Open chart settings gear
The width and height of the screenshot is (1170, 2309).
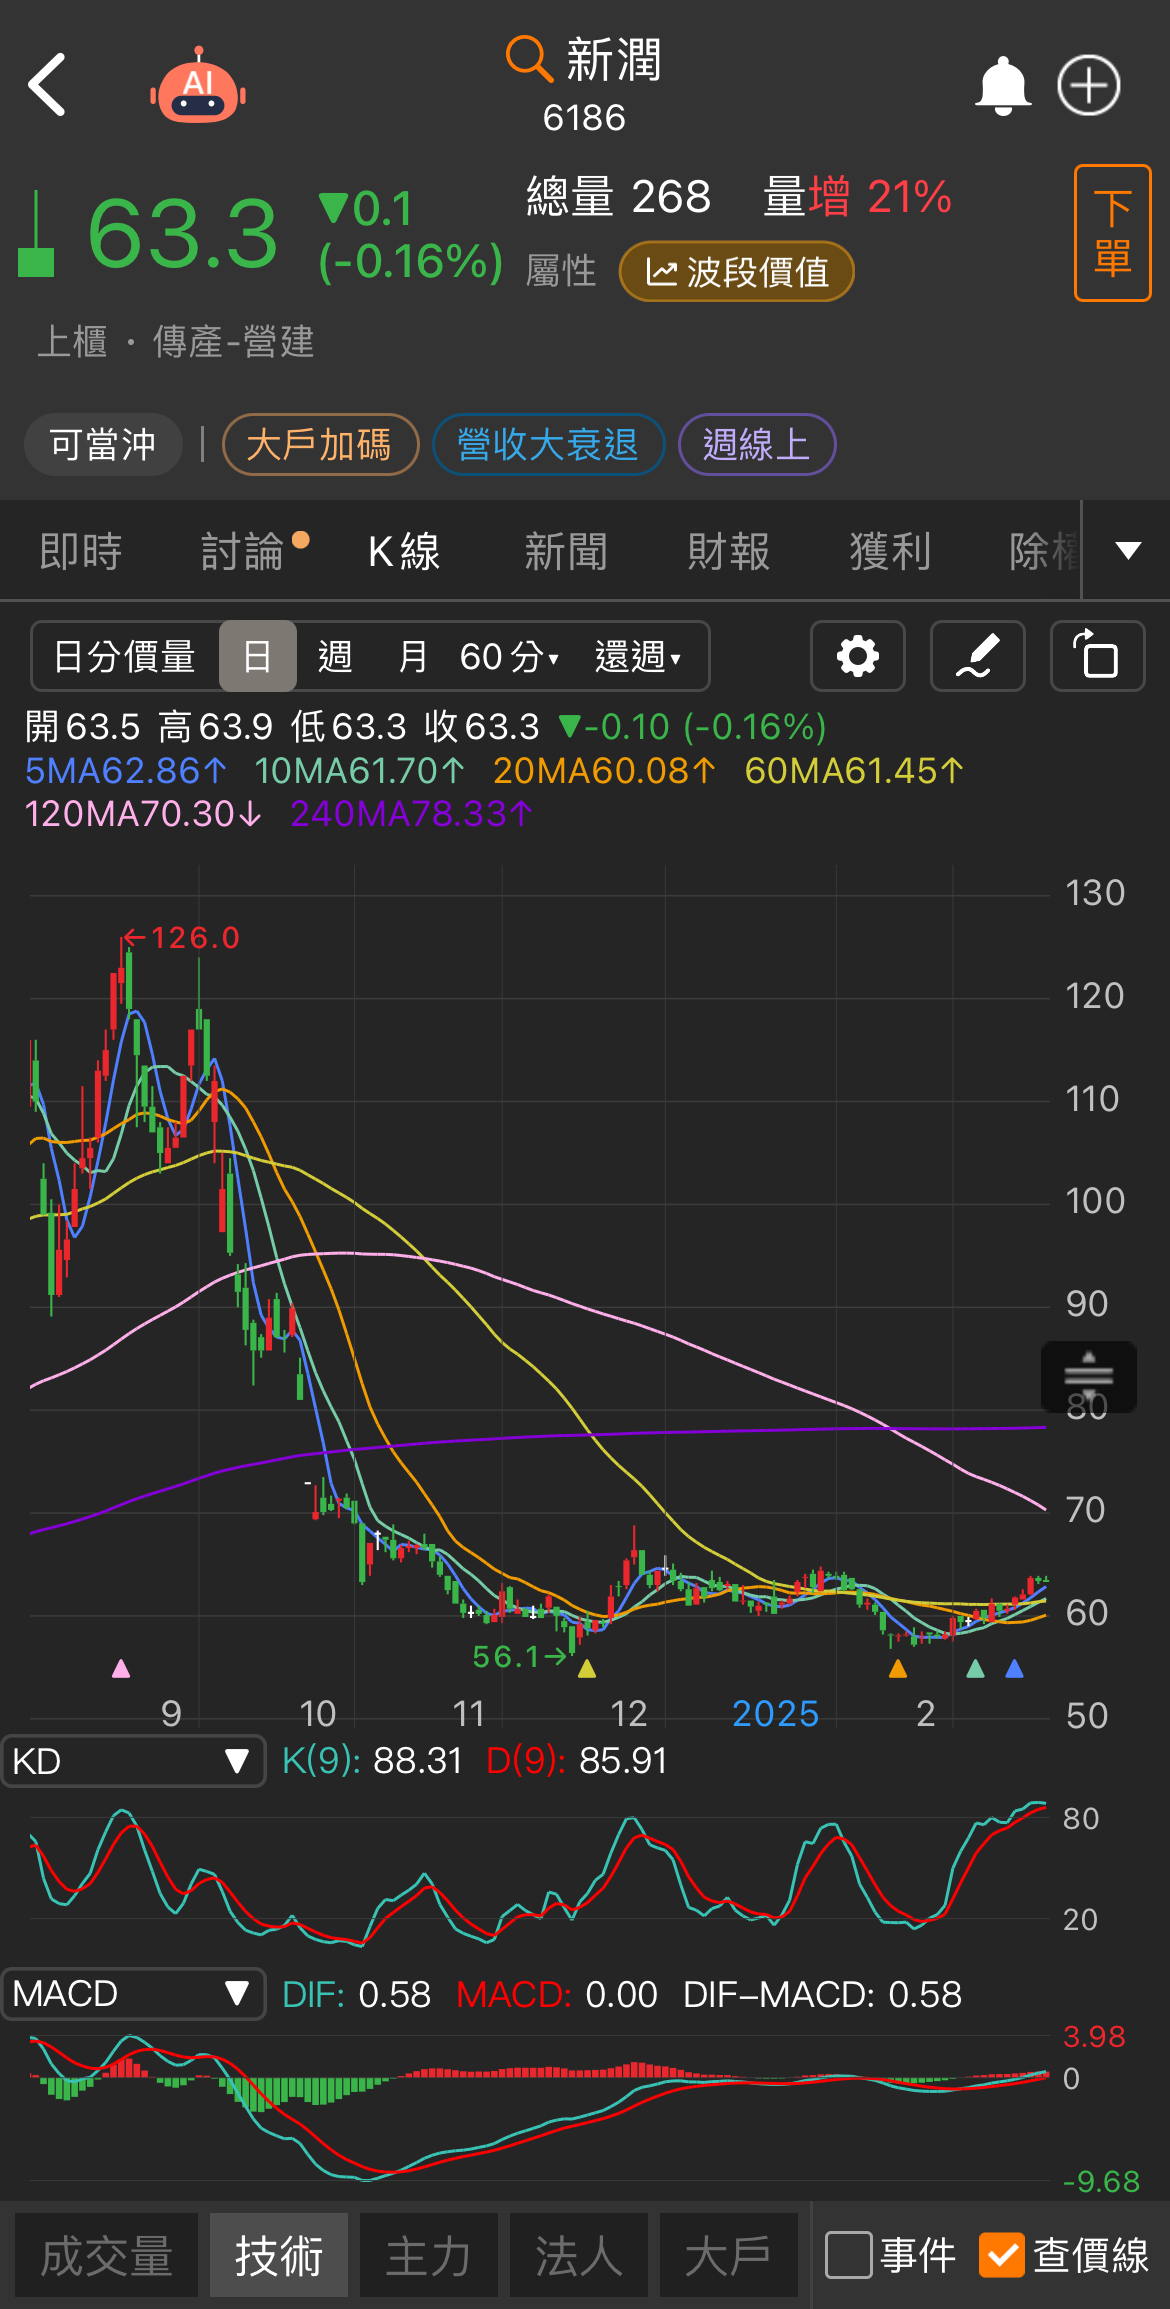pos(857,657)
